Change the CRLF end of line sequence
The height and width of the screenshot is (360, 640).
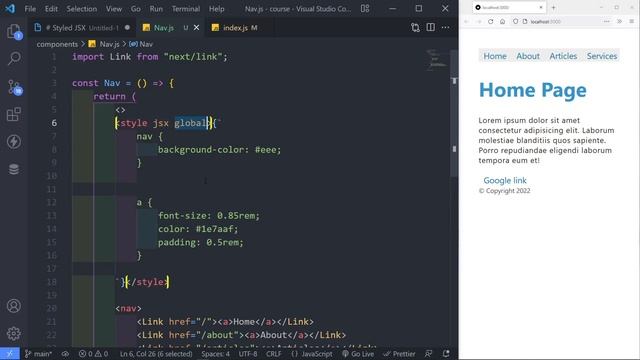(273, 354)
